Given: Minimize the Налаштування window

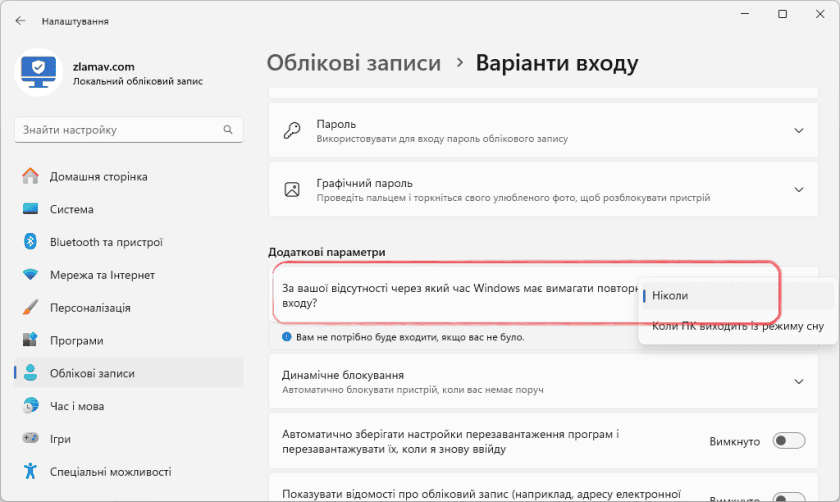Looking at the screenshot, I should click(x=745, y=14).
